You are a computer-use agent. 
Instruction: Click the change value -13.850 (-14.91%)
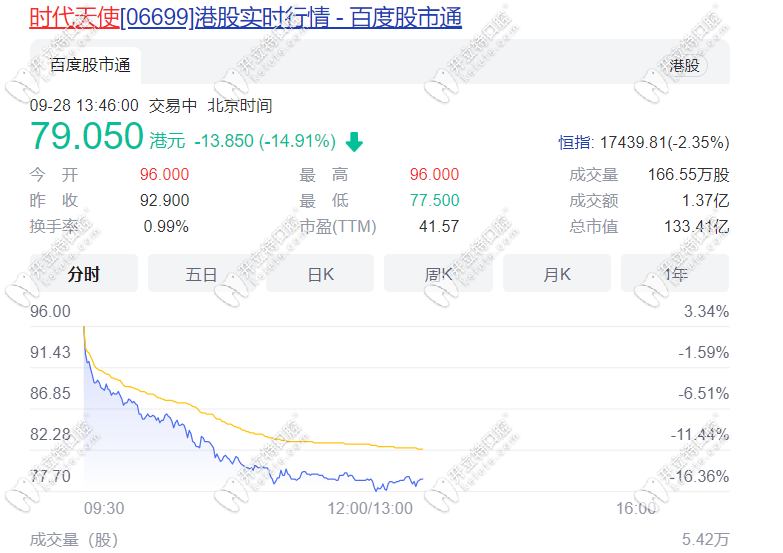tap(265, 141)
